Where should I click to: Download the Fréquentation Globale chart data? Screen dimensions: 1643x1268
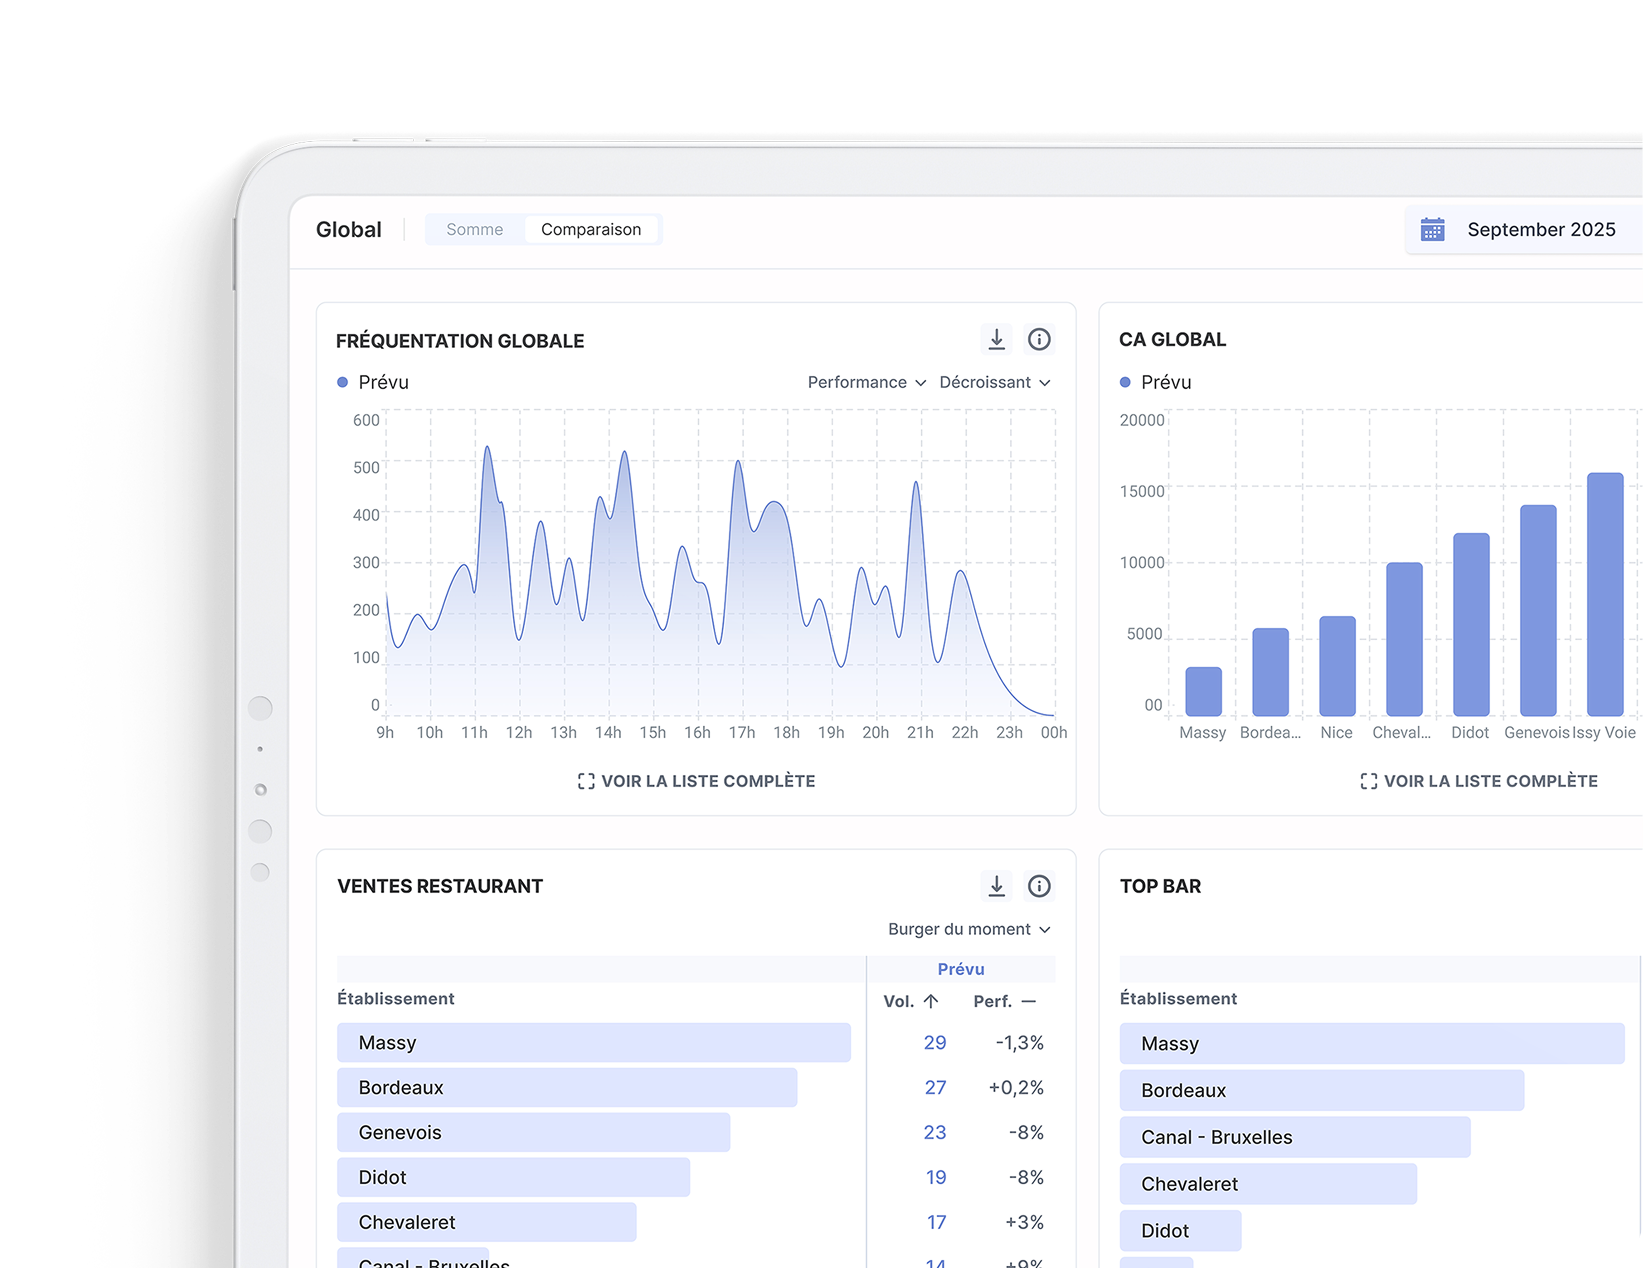tap(996, 340)
